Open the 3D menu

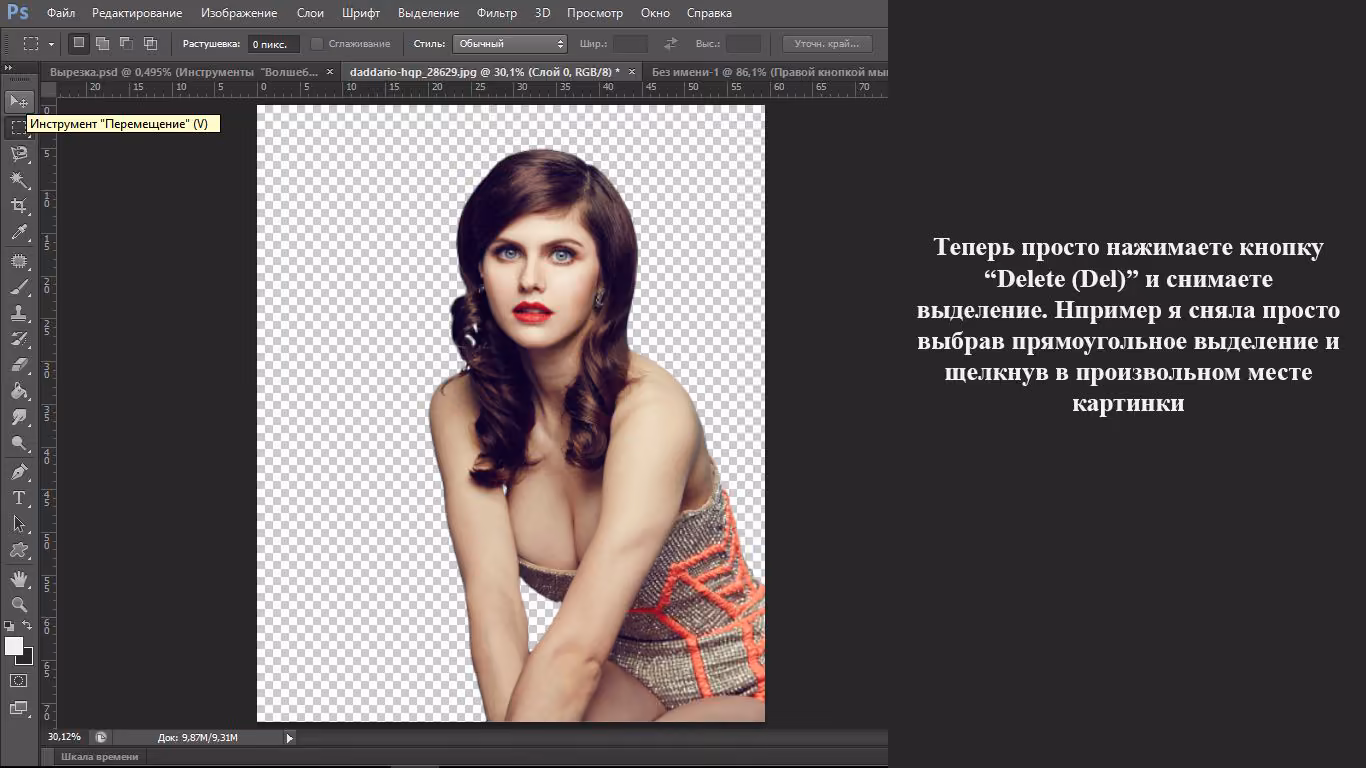coord(542,13)
